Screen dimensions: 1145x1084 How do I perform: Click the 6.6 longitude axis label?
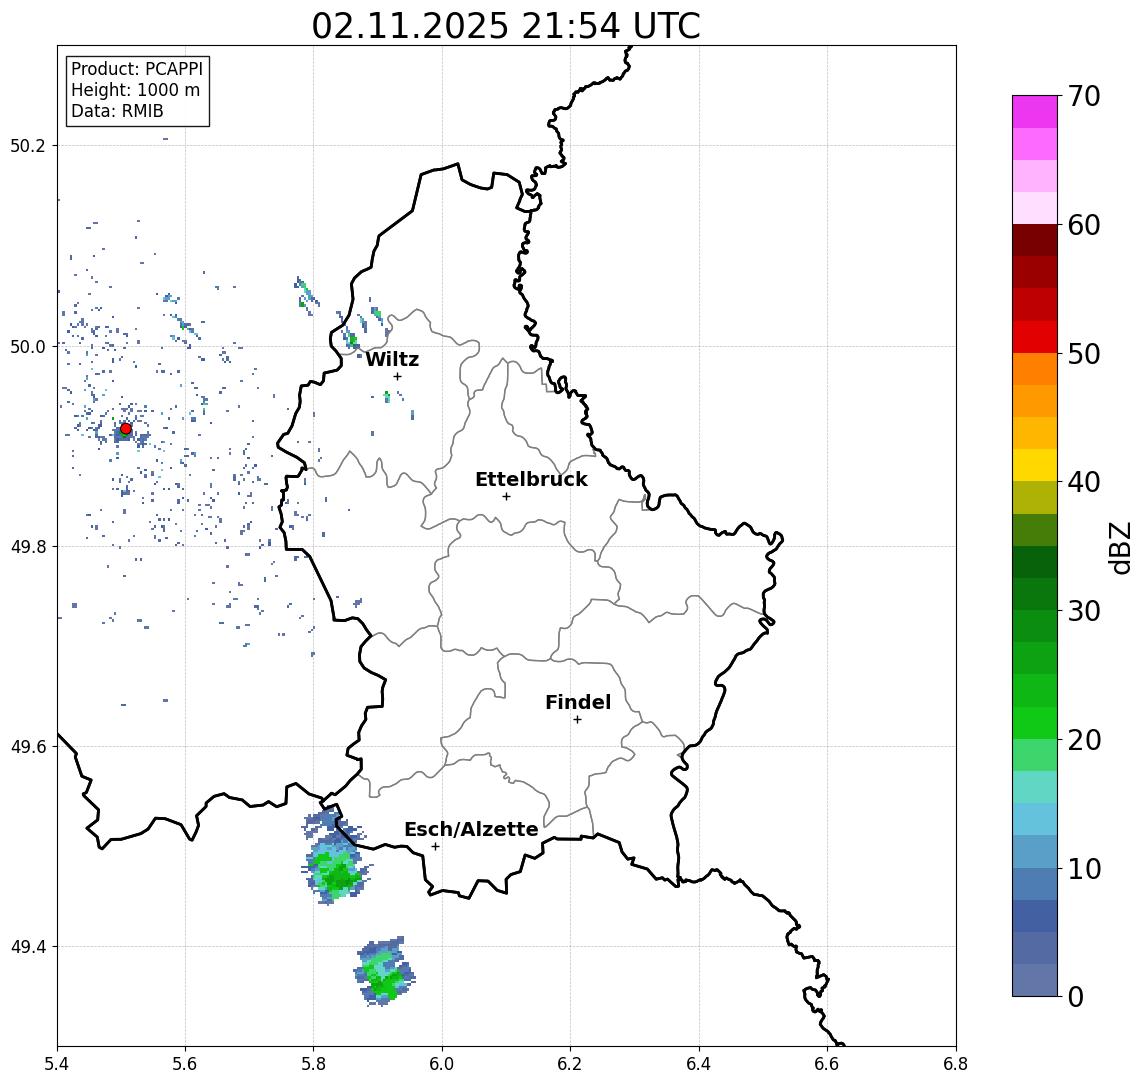[827, 1064]
